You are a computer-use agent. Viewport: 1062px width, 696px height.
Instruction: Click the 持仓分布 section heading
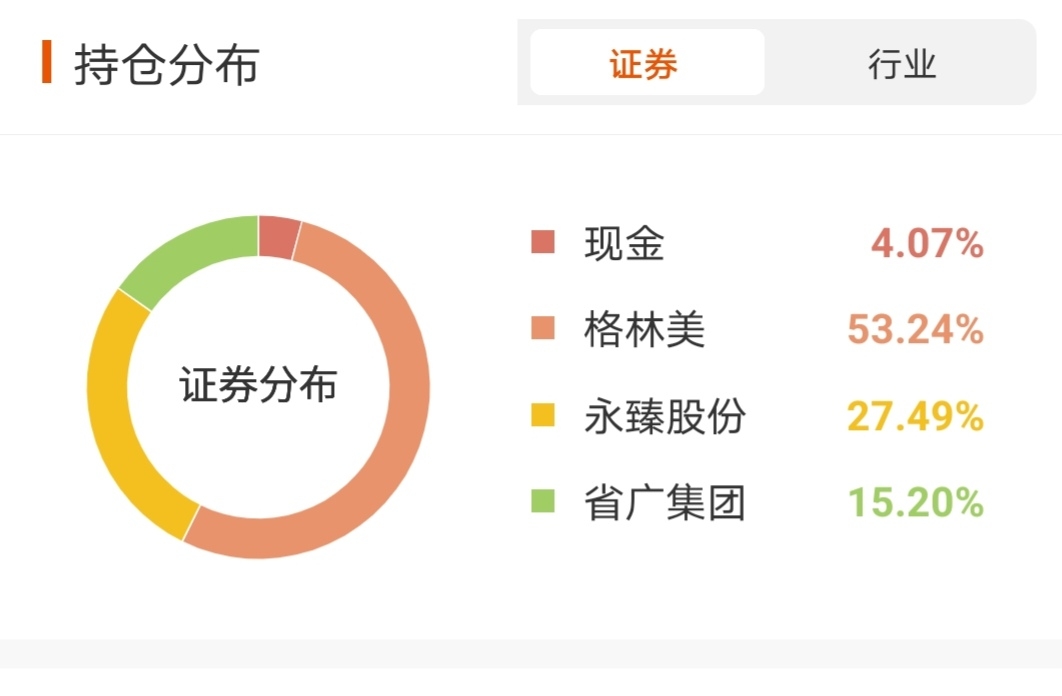[166, 64]
